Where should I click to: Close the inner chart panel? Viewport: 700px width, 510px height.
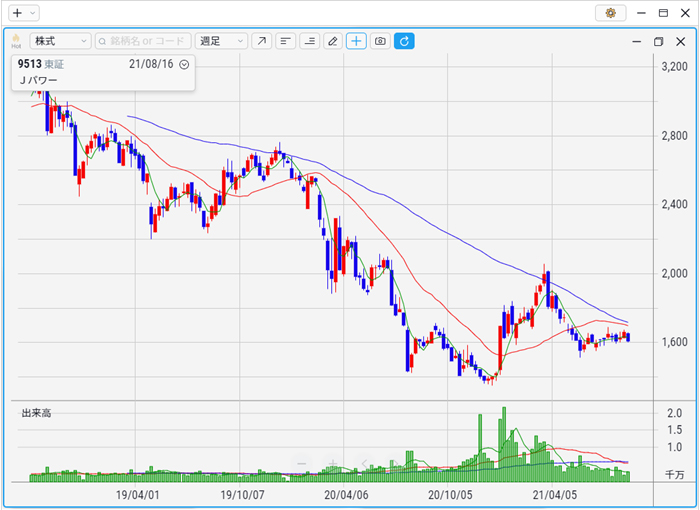680,42
